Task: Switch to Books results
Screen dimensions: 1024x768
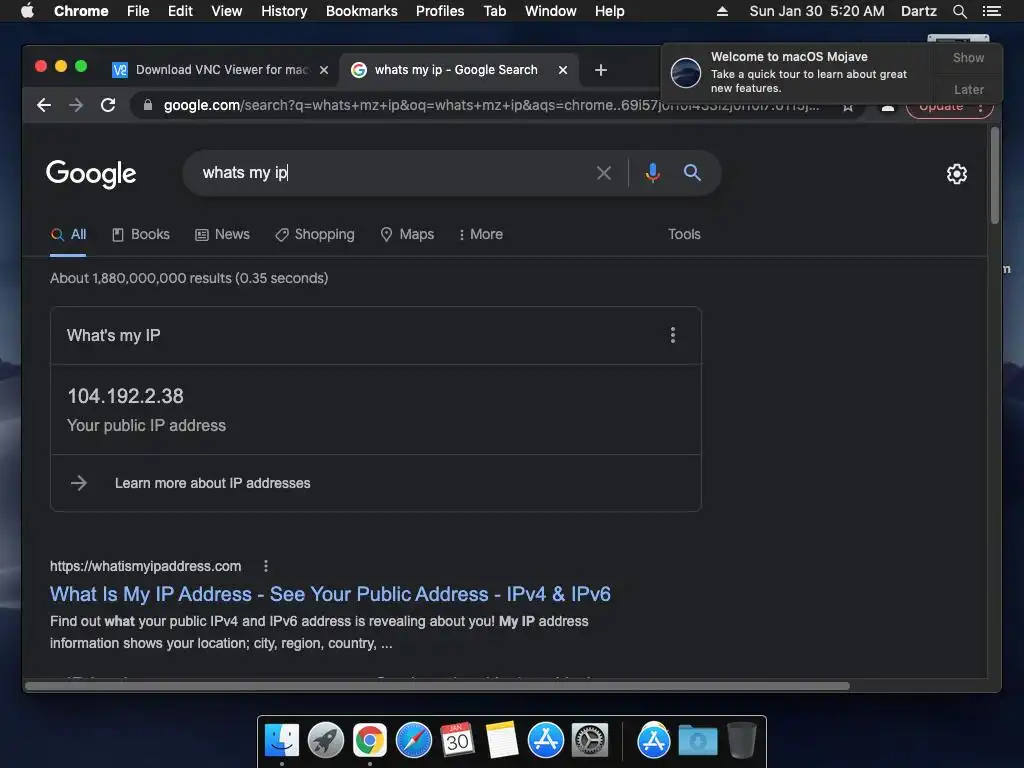Action: (141, 234)
